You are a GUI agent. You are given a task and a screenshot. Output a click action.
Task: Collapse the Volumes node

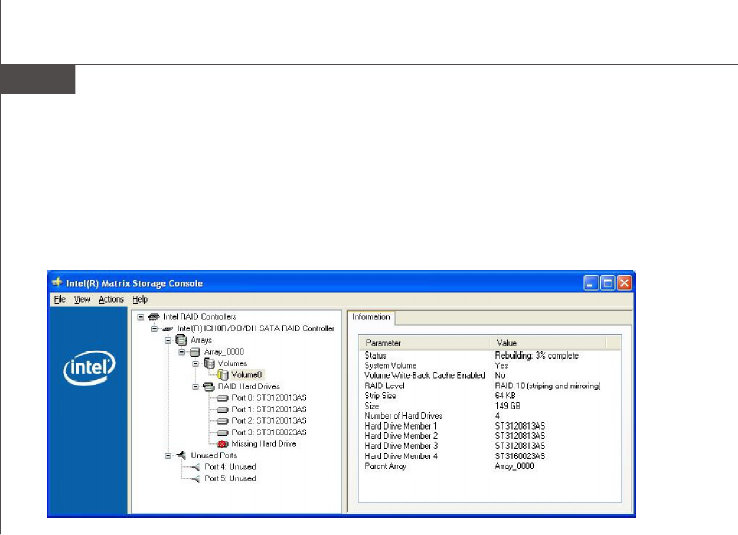coord(196,364)
